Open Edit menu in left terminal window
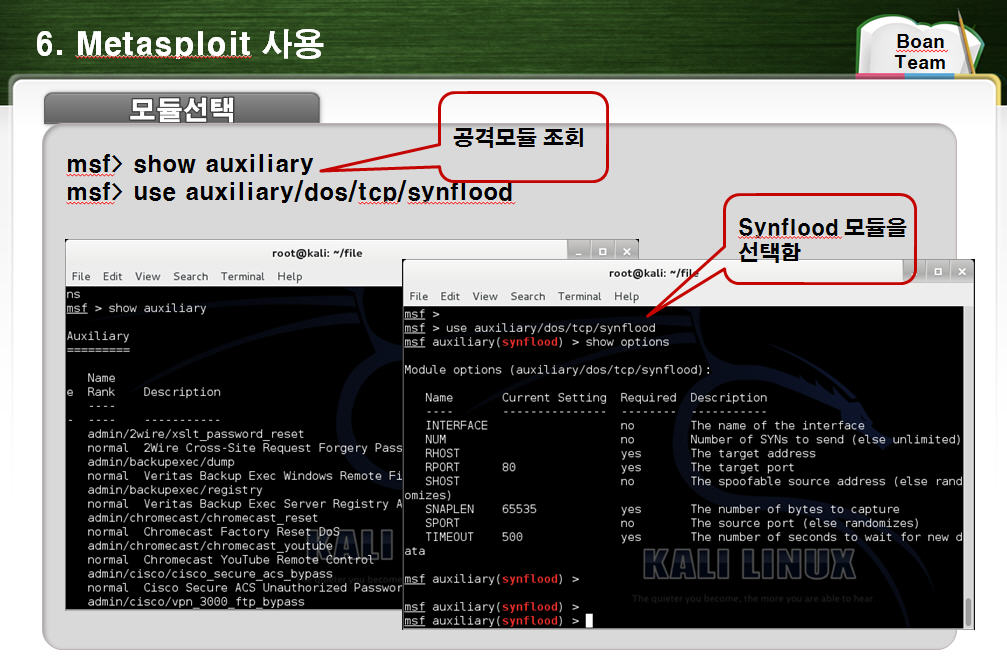 click(112, 276)
